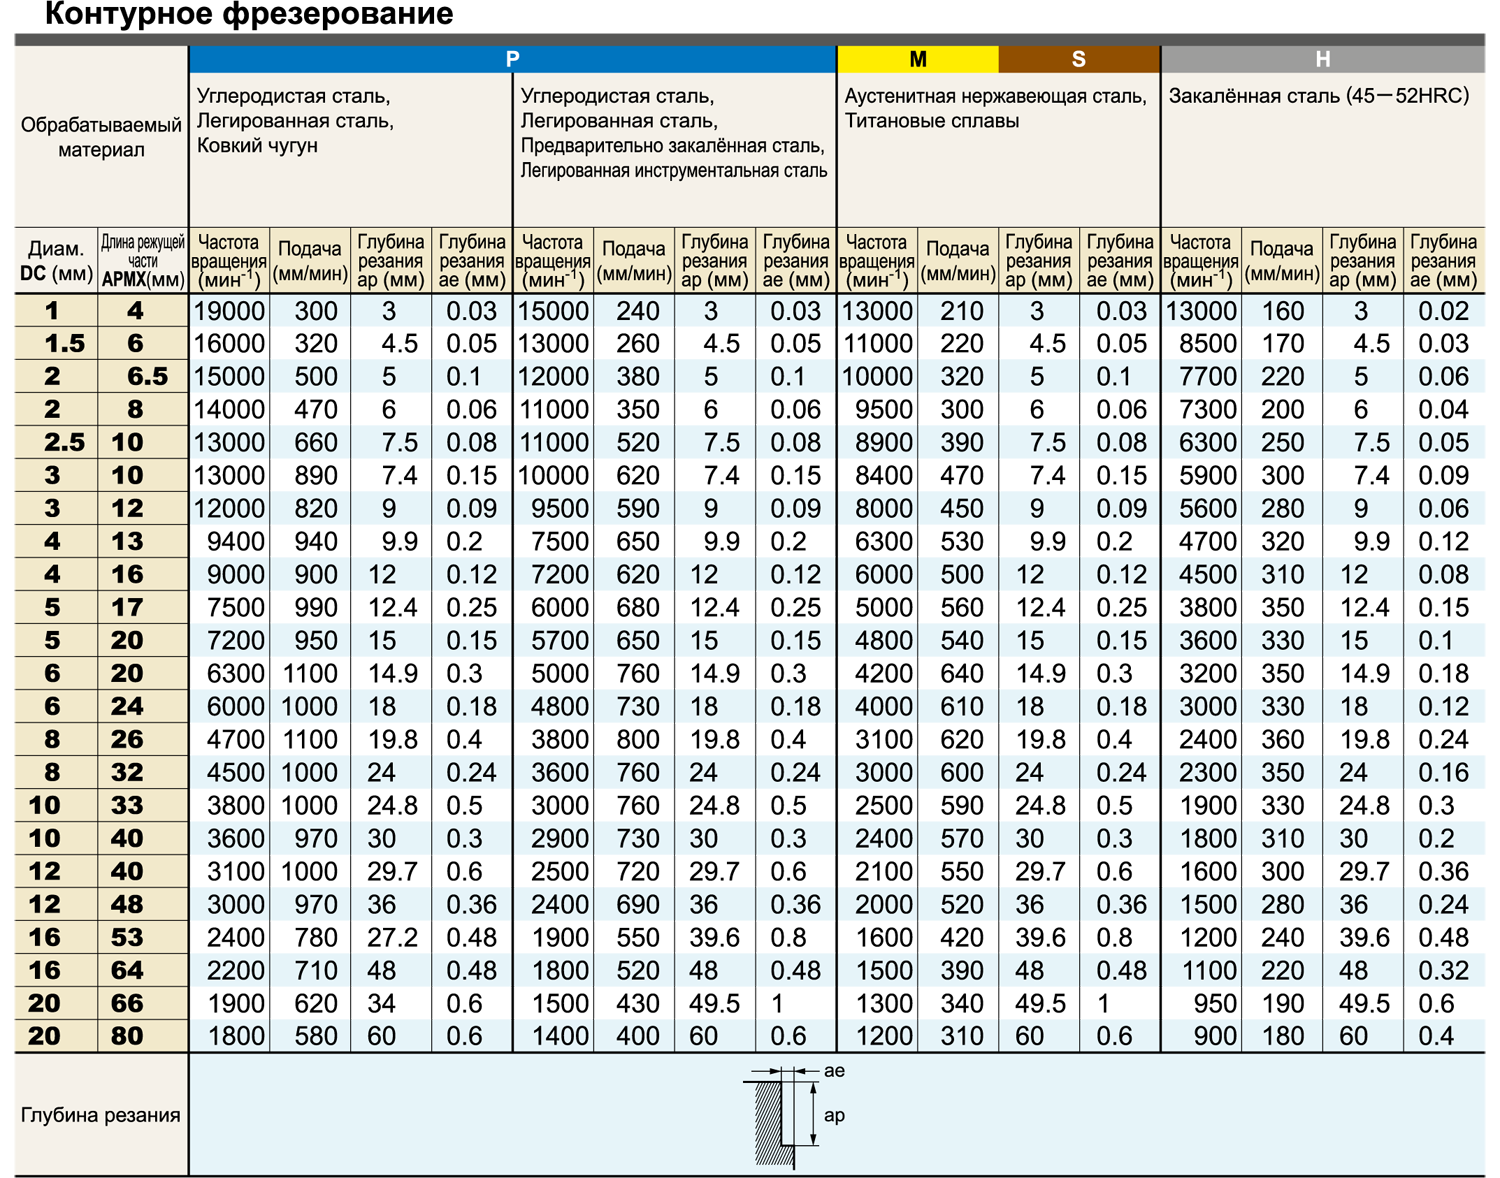Click the 'Длина режущей части APMX' column header

(x=143, y=261)
